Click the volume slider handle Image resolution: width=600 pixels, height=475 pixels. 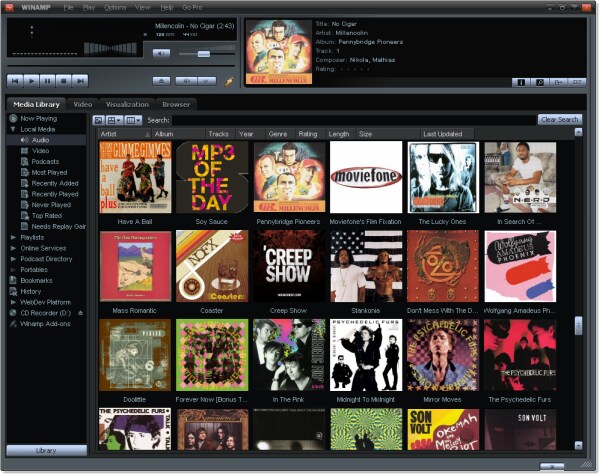coord(204,54)
